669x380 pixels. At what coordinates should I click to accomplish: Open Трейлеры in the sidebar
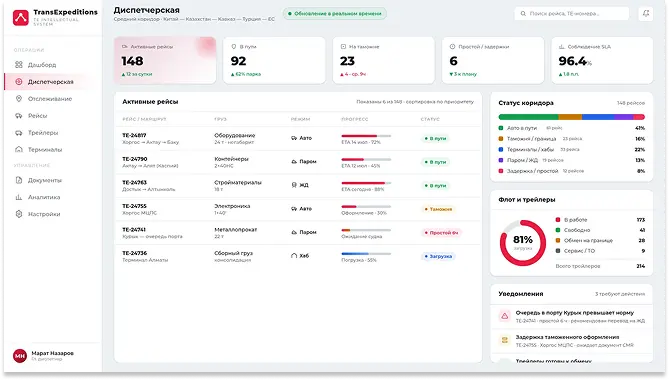(x=52, y=133)
